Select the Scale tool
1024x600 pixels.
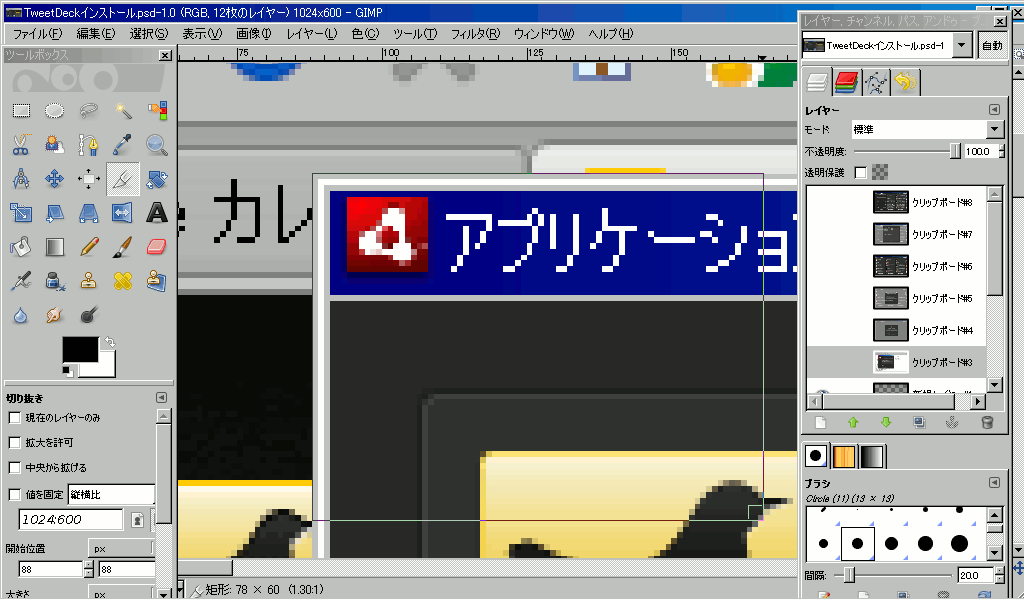point(22,213)
